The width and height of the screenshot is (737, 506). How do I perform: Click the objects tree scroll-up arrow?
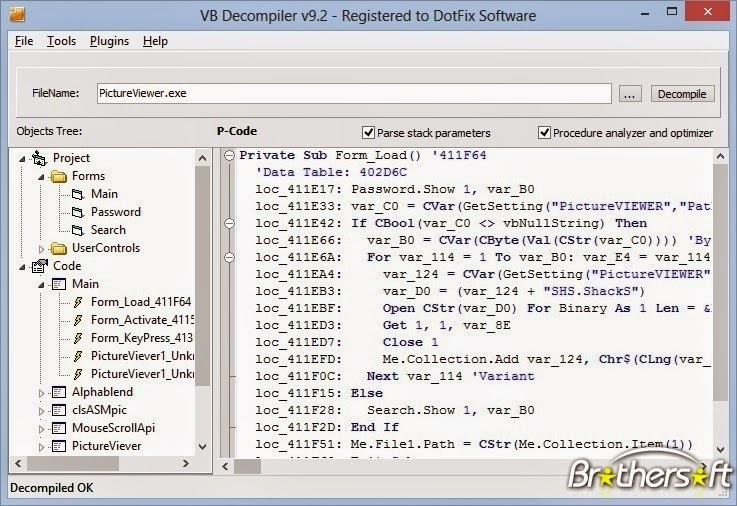[x=203, y=158]
